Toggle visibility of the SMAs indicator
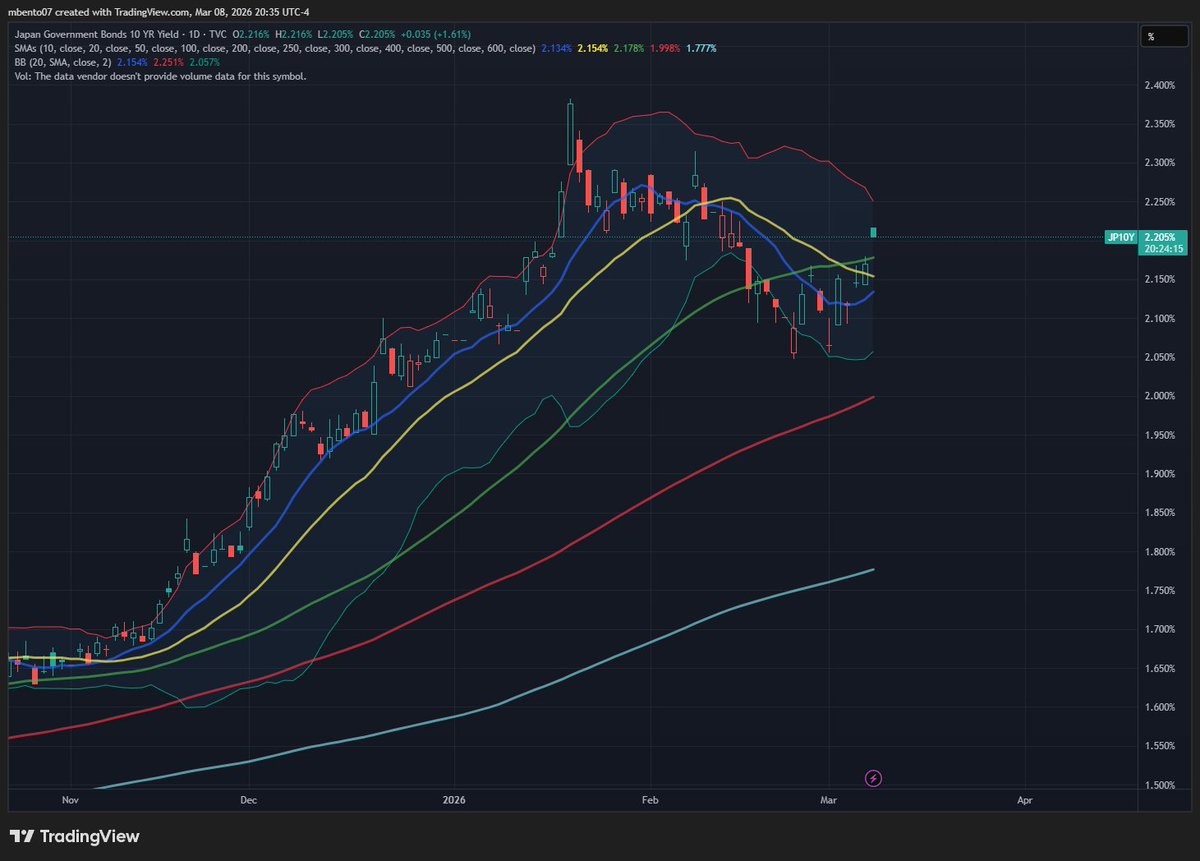 (x=30, y=47)
